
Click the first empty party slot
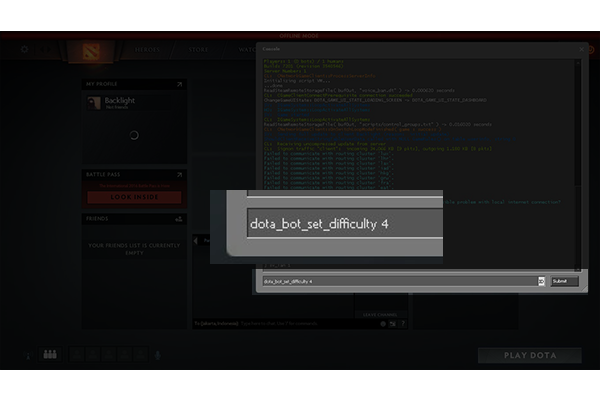point(77,354)
